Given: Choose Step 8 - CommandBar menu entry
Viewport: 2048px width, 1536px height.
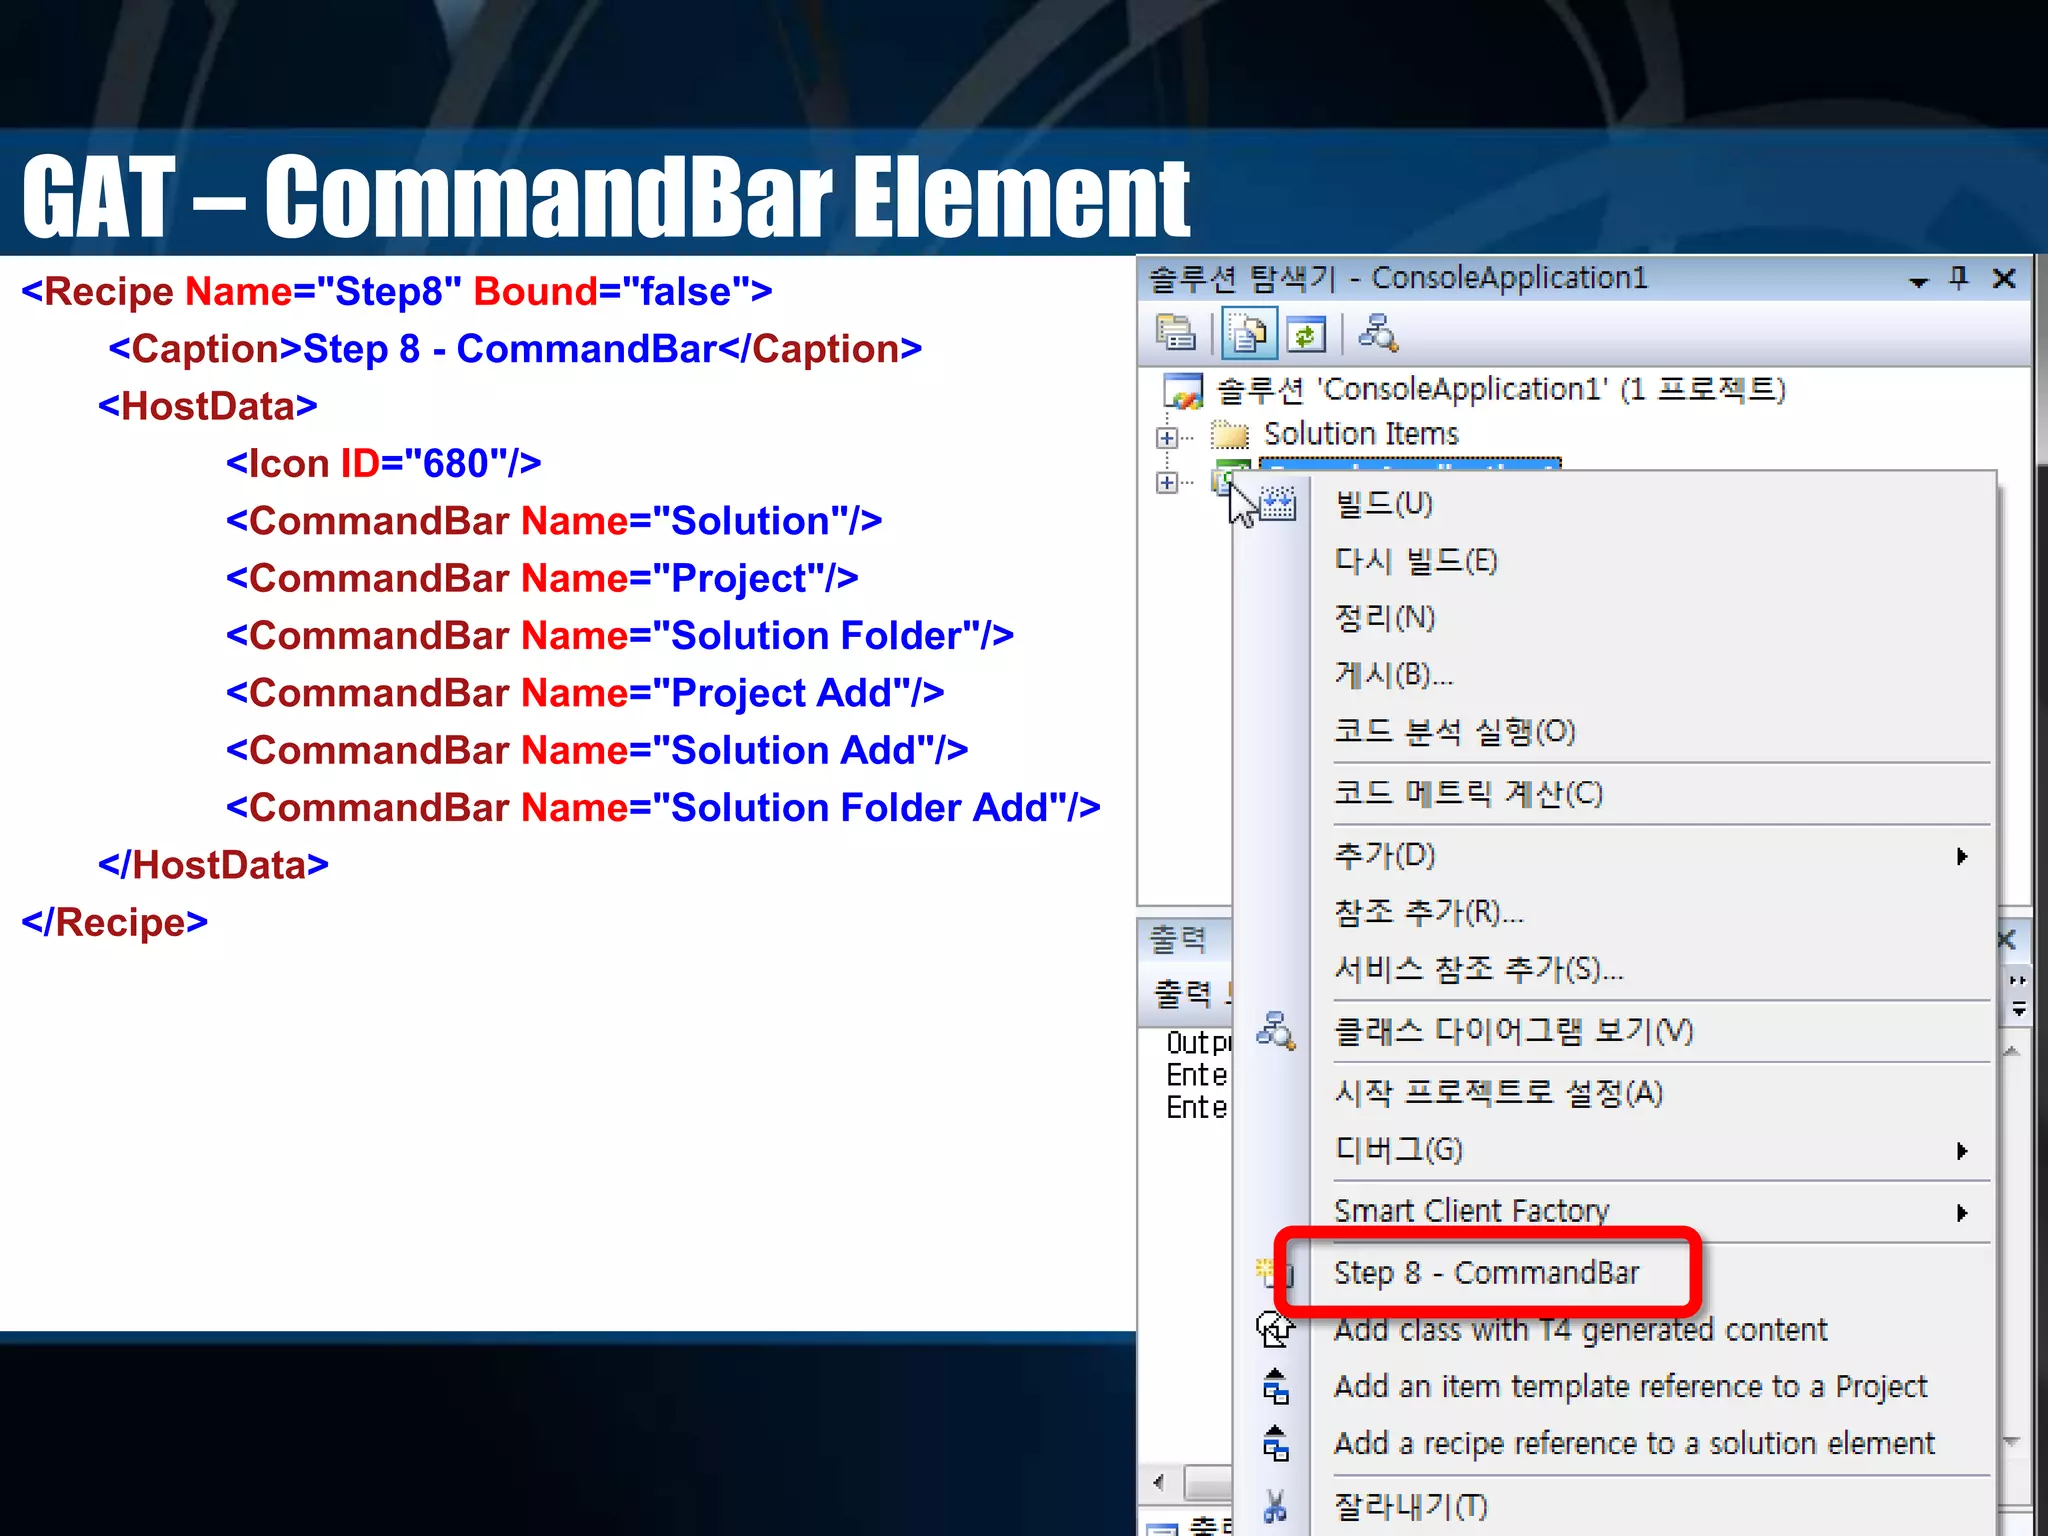Looking at the screenshot, I should click(1487, 1272).
